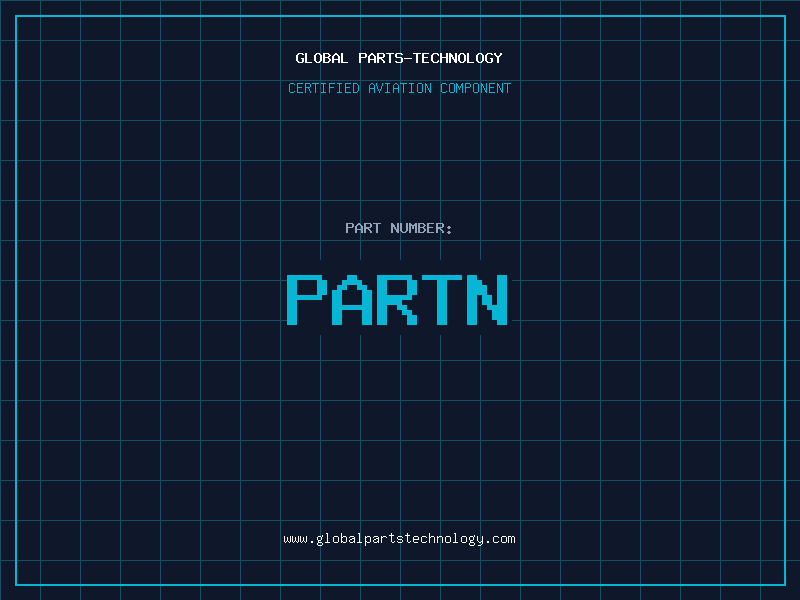Select the large letter A in PARTN

(x=350, y=299)
